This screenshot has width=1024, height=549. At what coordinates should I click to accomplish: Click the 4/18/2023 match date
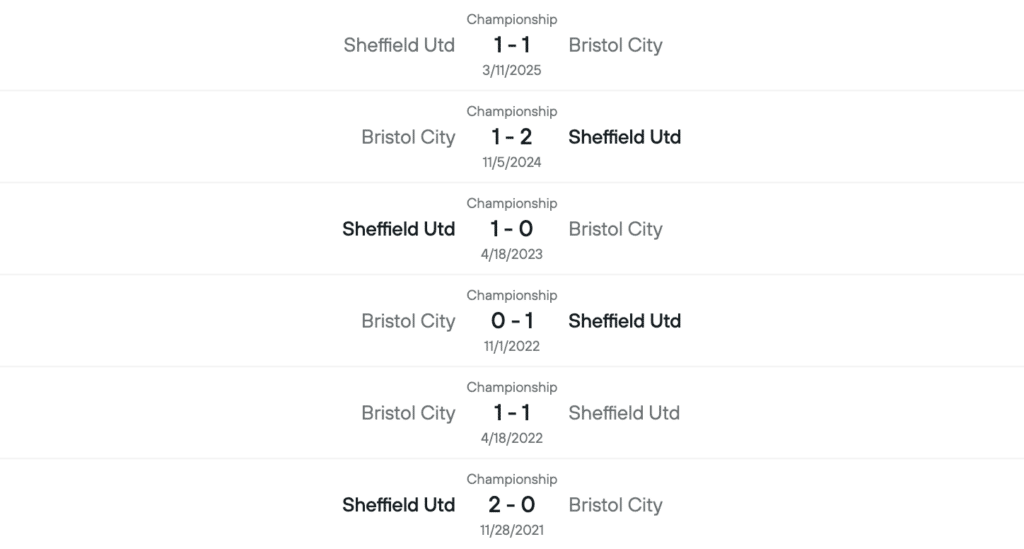512,254
